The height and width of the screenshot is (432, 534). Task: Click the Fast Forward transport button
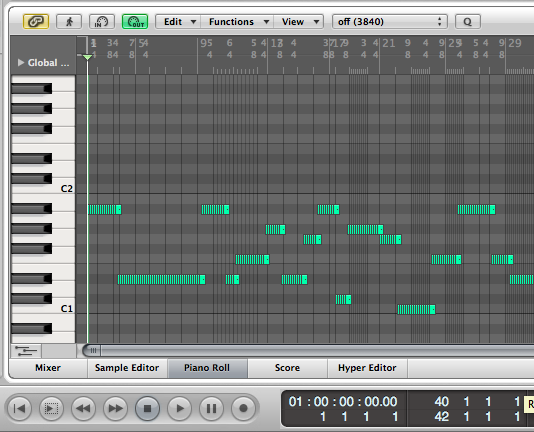(x=115, y=408)
